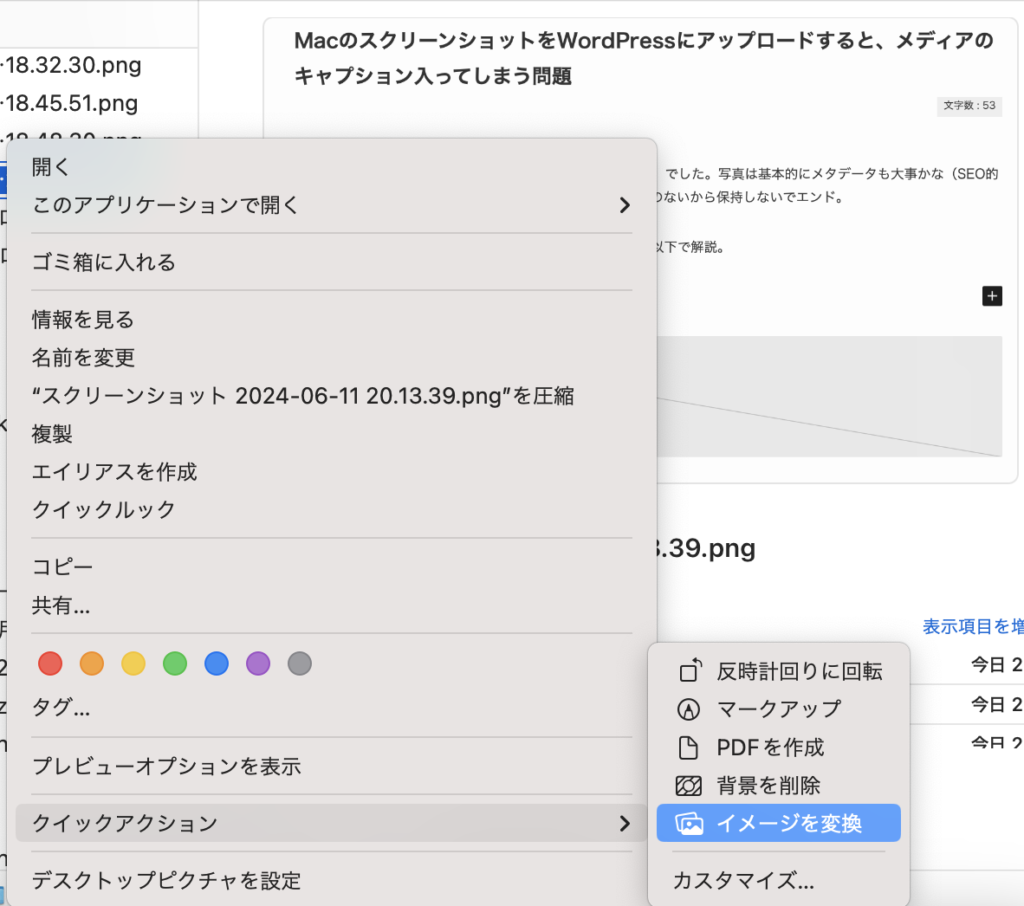Click the Convert Image icon
Image resolution: width=1024 pixels, height=906 pixels.
pyautogui.click(x=690, y=824)
